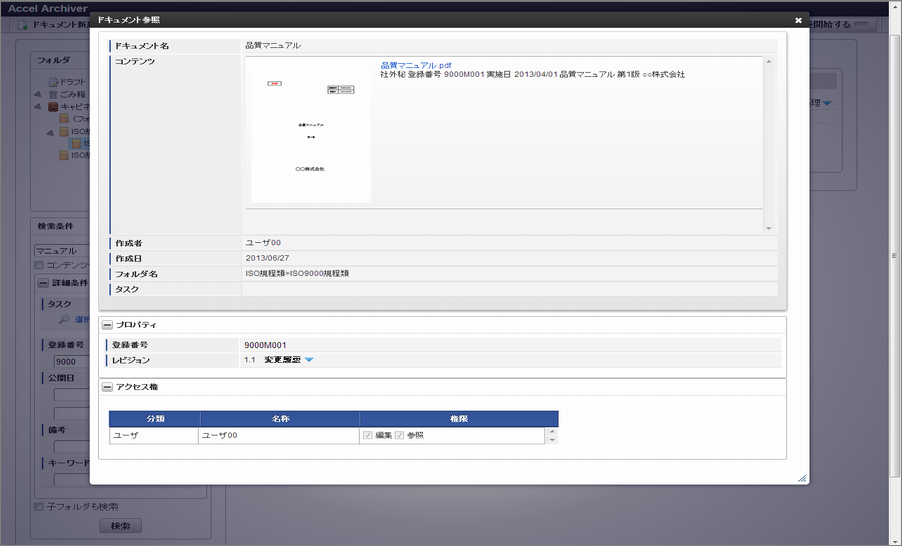Click the access table scroll down arrow
Viewport: 902px width, 546px height.
pos(552,440)
